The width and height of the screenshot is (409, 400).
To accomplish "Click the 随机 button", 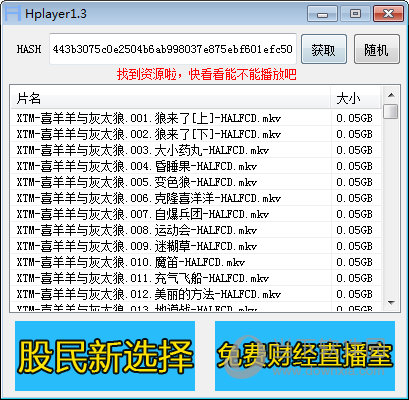I will pyautogui.click(x=377, y=49).
